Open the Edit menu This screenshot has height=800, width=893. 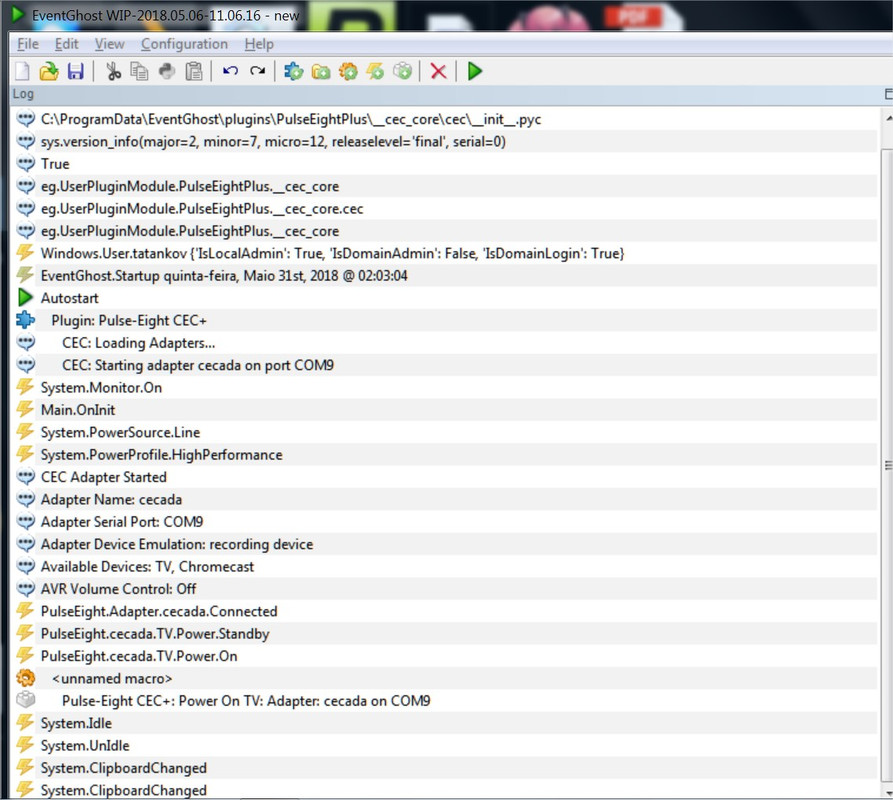[x=67, y=44]
